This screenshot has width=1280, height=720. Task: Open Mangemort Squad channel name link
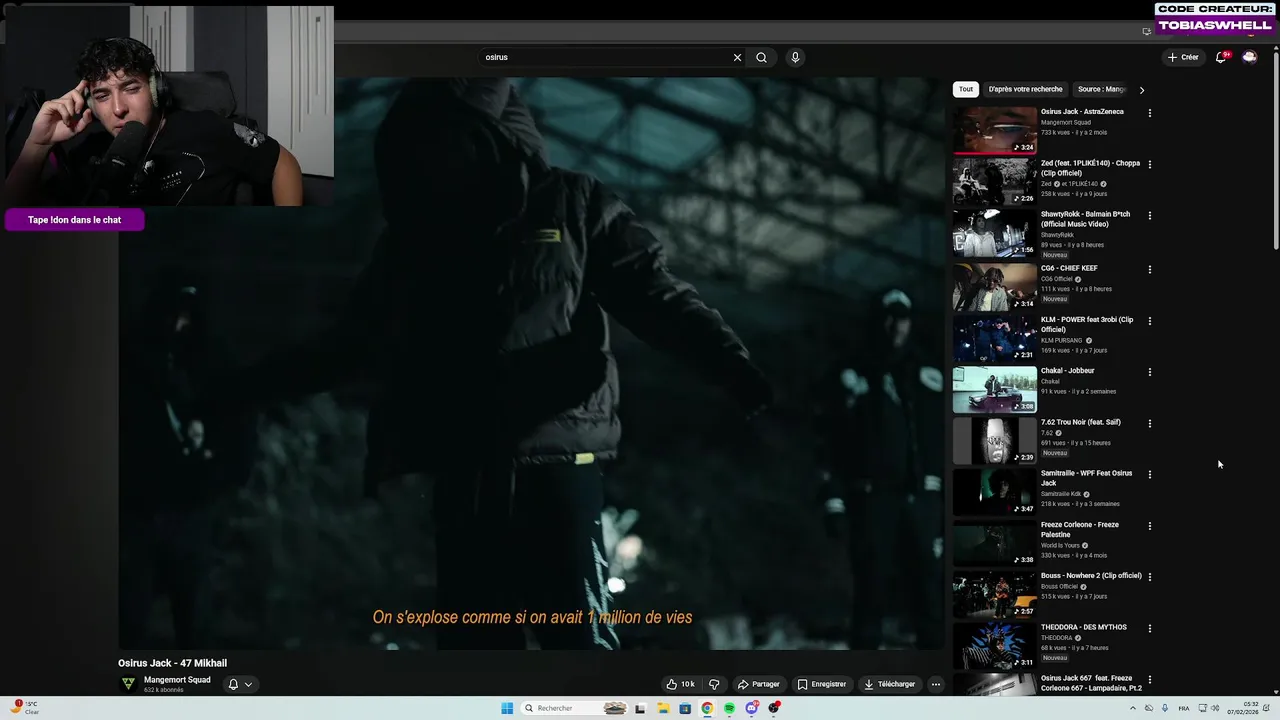pyautogui.click(x=177, y=680)
